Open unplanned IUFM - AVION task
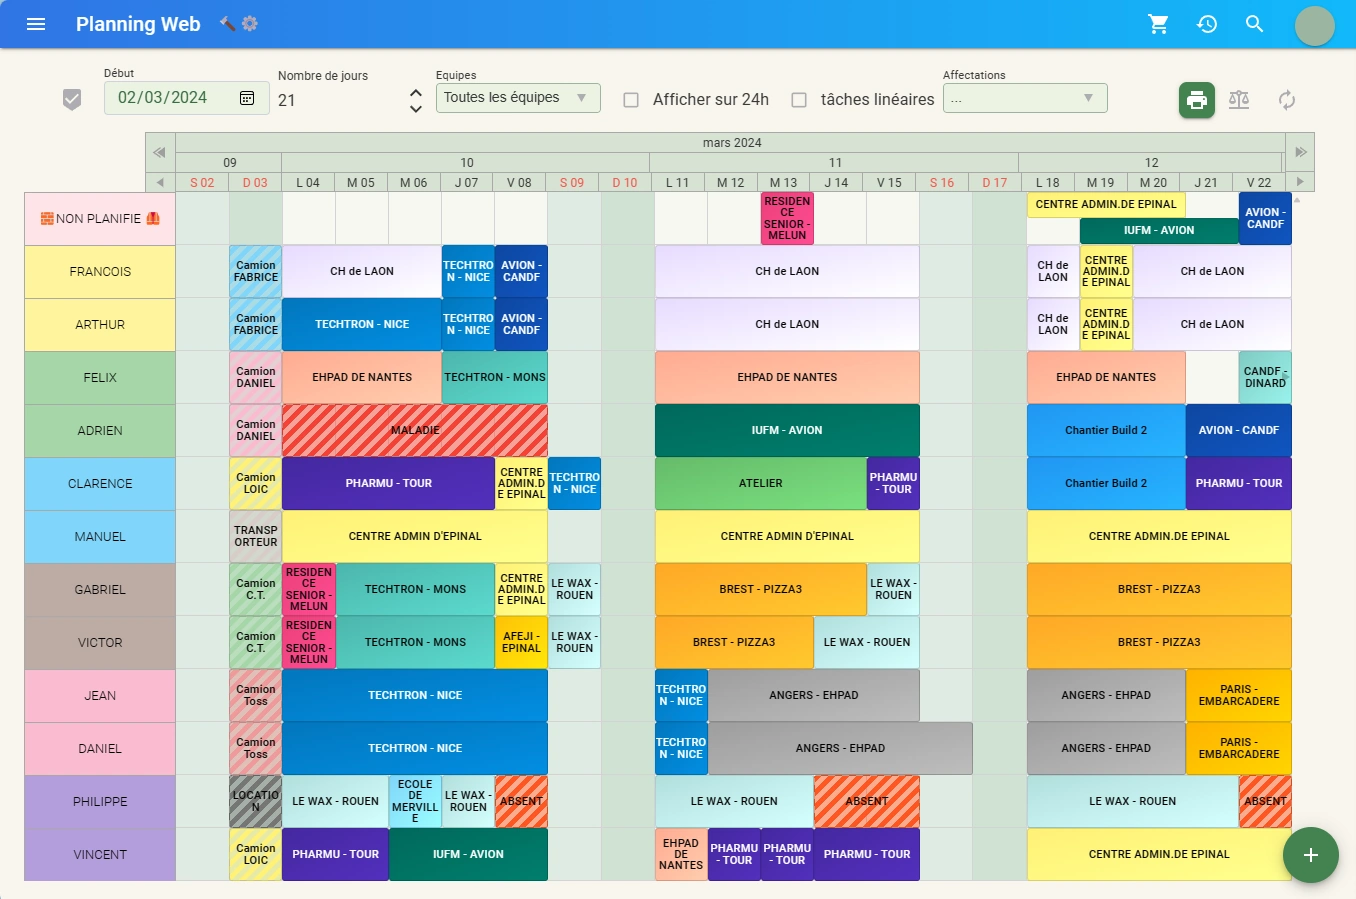The image size is (1356, 899). click(1159, 231)
